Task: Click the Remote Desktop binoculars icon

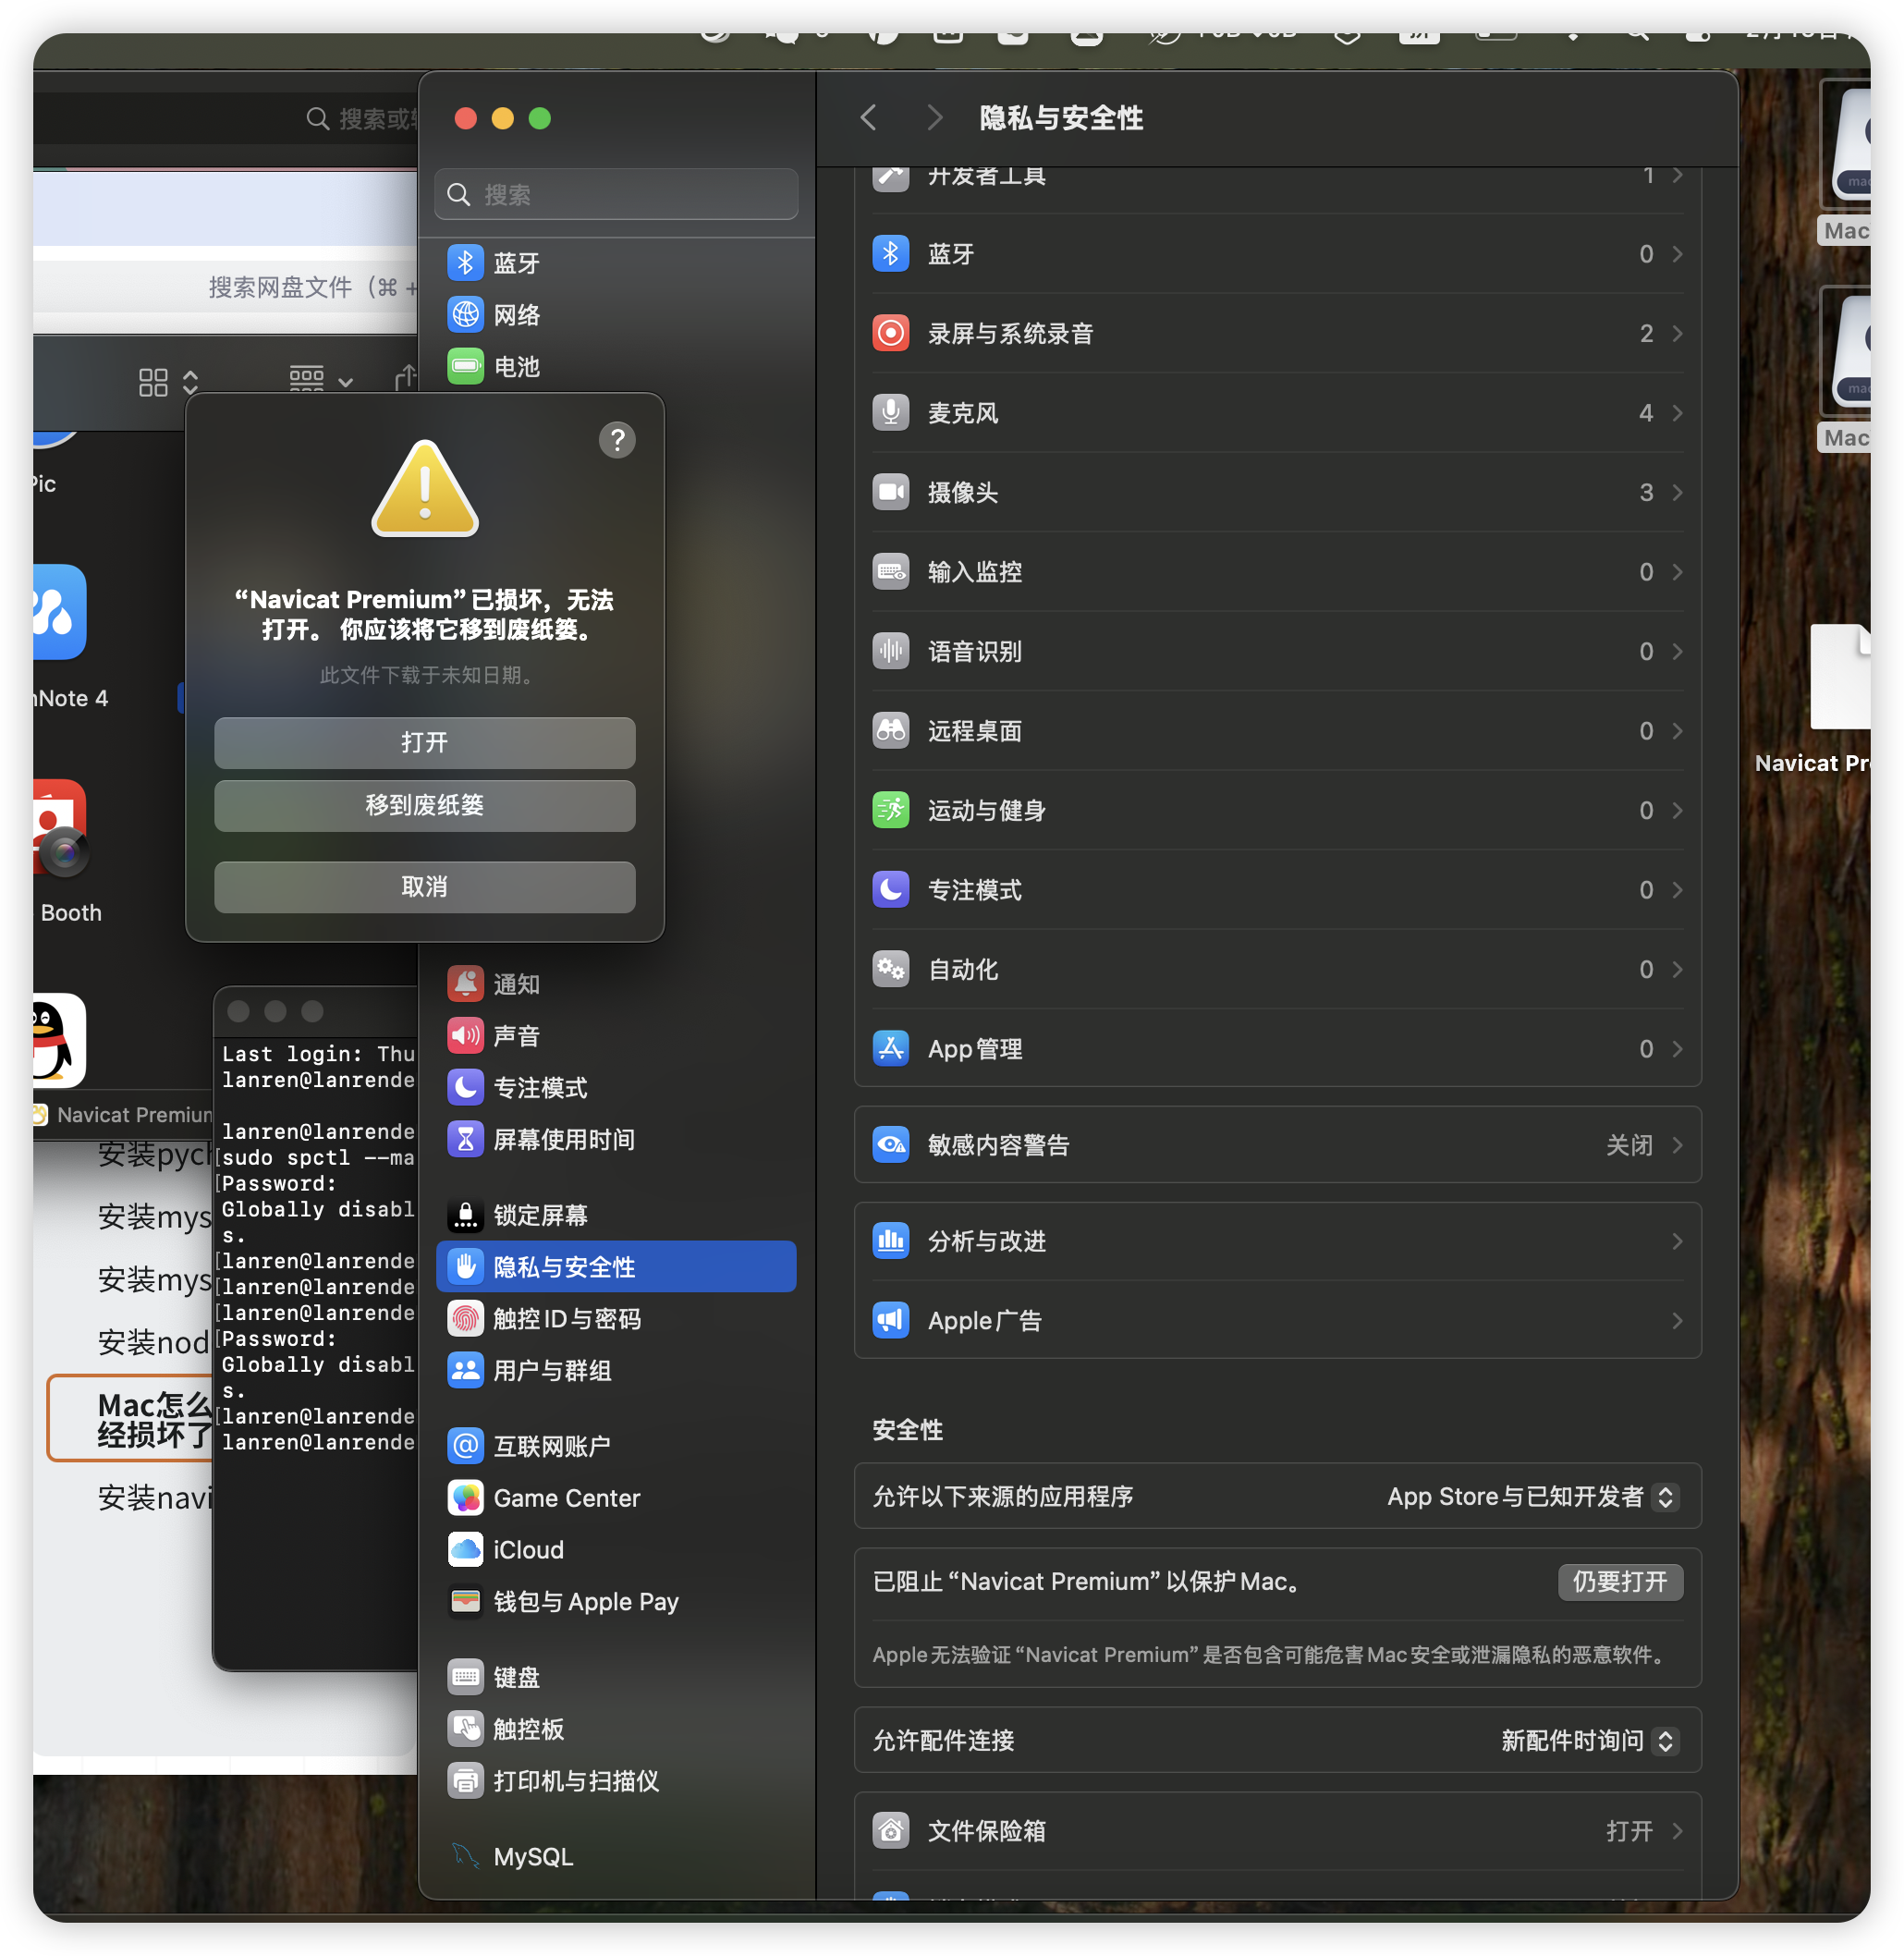Action: 890,731
